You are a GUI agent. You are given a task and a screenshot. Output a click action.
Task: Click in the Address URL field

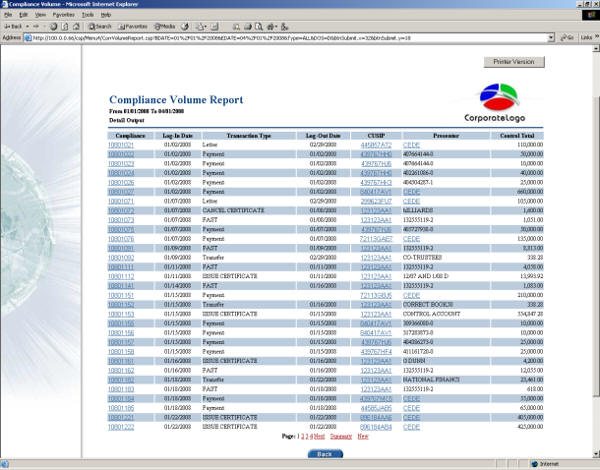point(287,38)
